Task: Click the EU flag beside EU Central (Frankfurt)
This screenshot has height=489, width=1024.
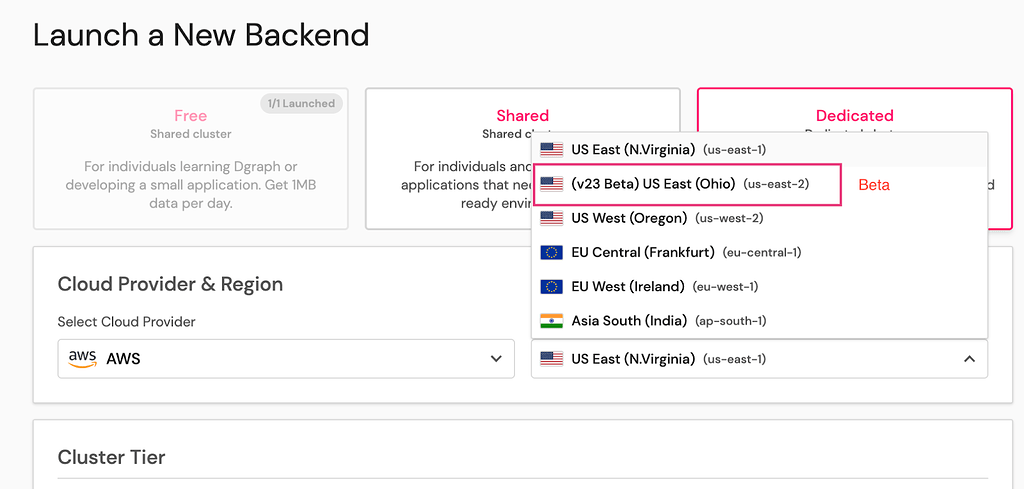Action: point(551,253)
